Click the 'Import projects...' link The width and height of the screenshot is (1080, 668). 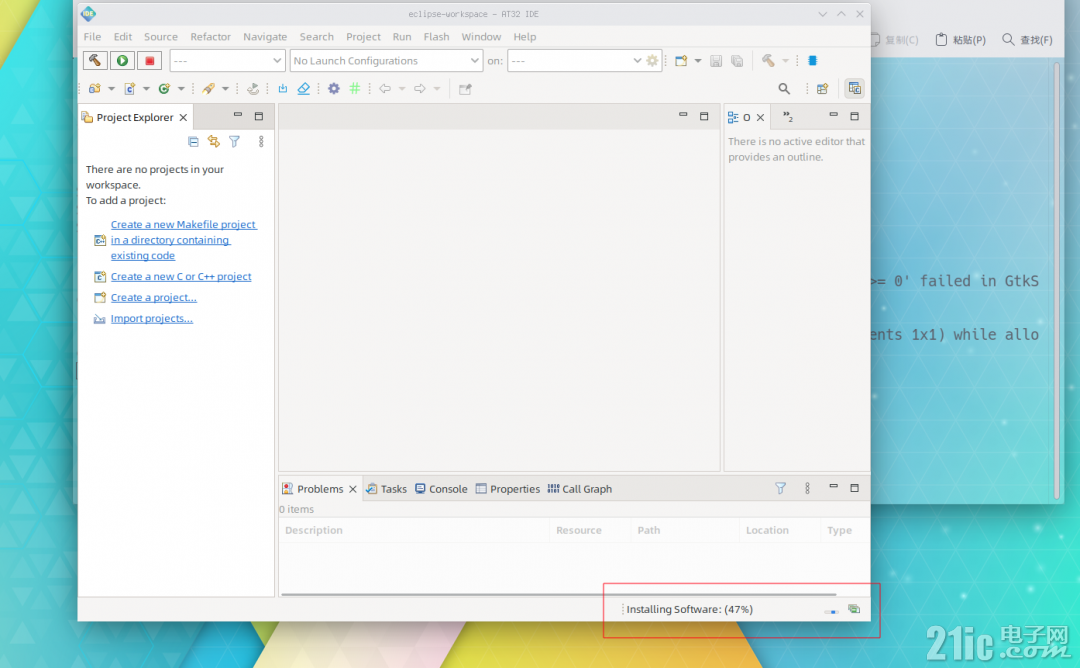pyautogui.click(x=152, y=318)
